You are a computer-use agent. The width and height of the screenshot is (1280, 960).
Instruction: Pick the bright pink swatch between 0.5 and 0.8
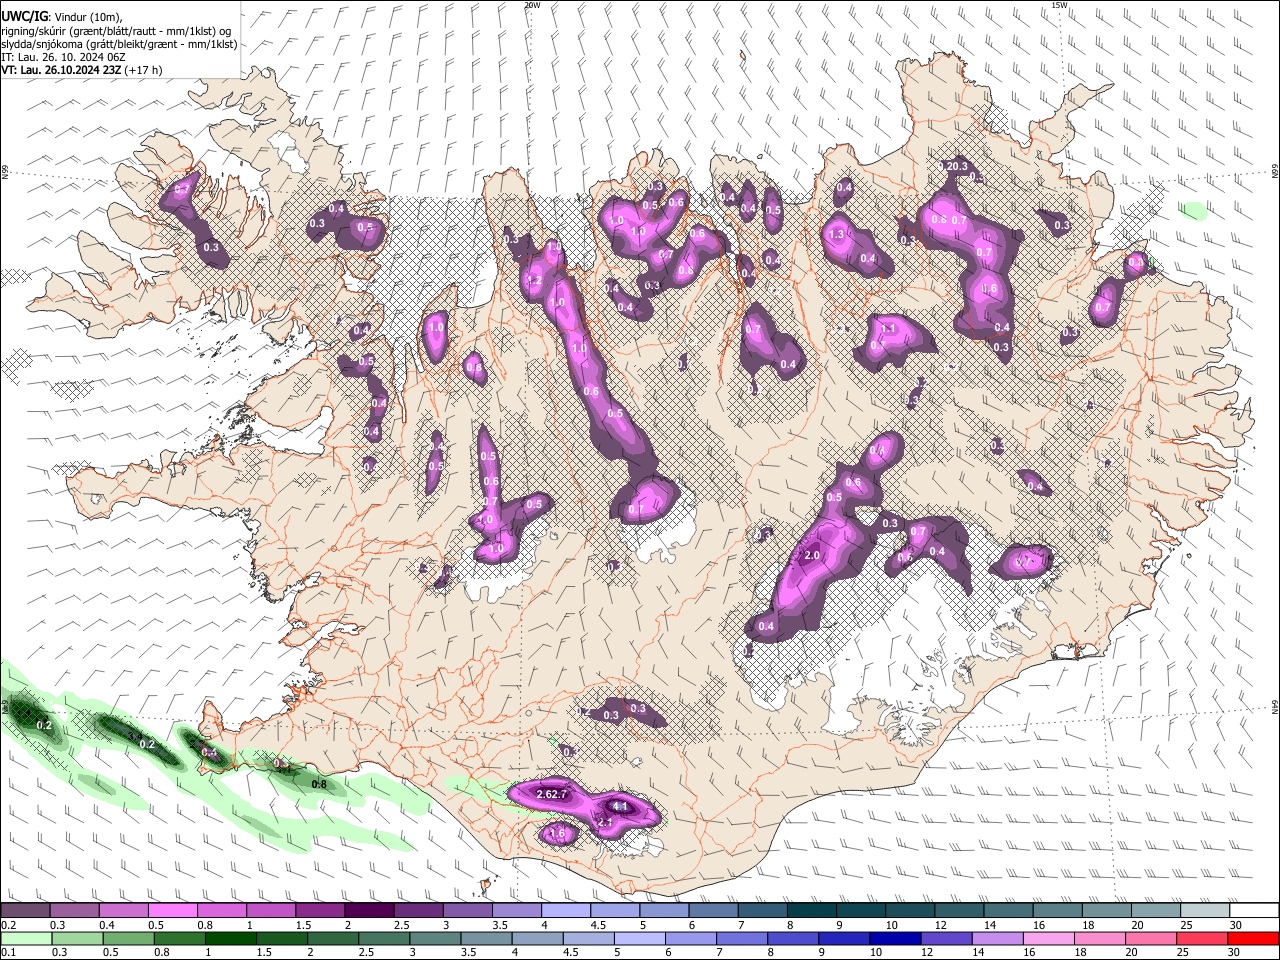[172, 911]
